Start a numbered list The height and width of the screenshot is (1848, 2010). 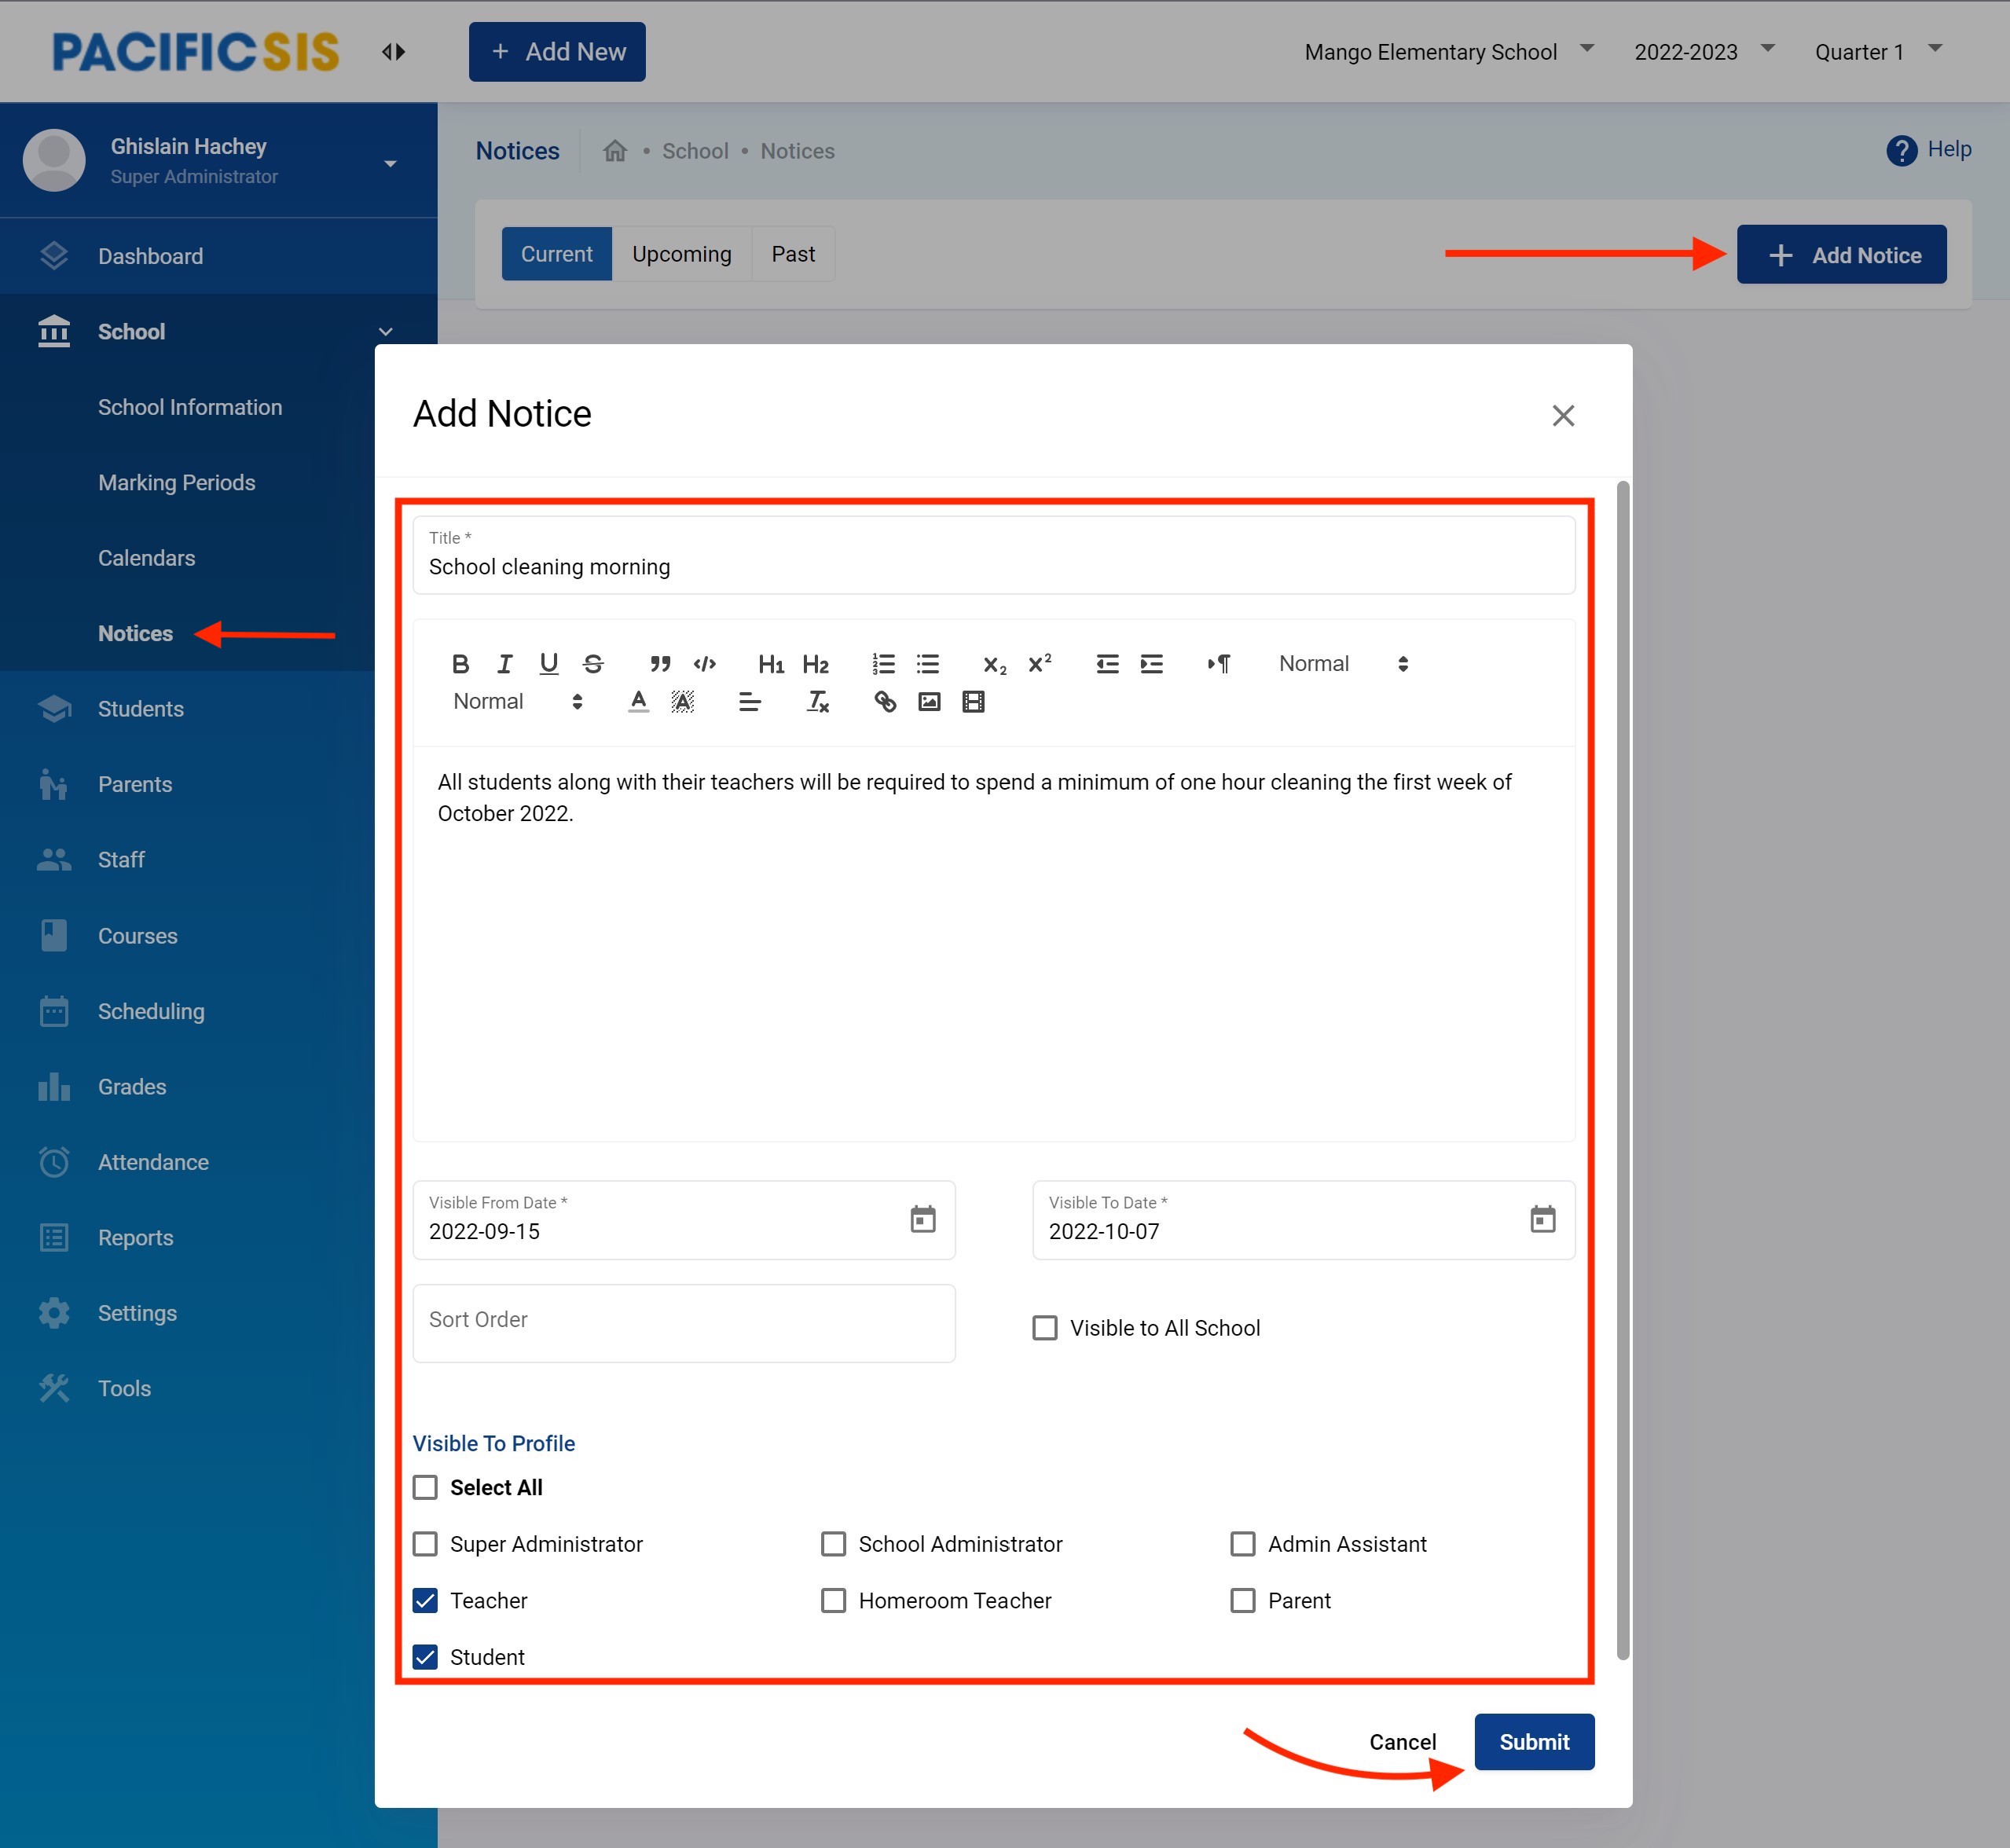coord(883,664)
